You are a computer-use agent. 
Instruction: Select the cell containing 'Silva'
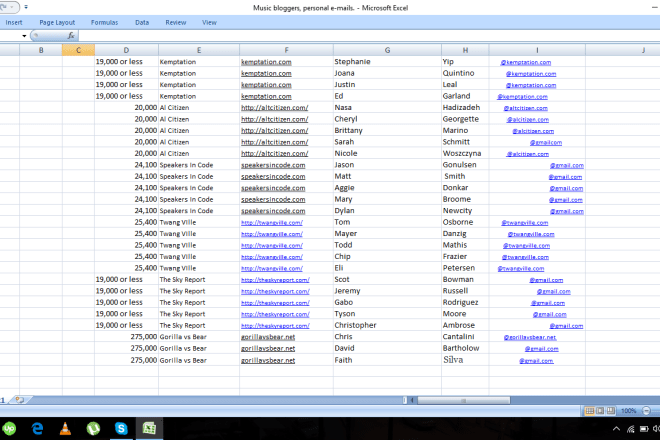click(x=465, y=360)
